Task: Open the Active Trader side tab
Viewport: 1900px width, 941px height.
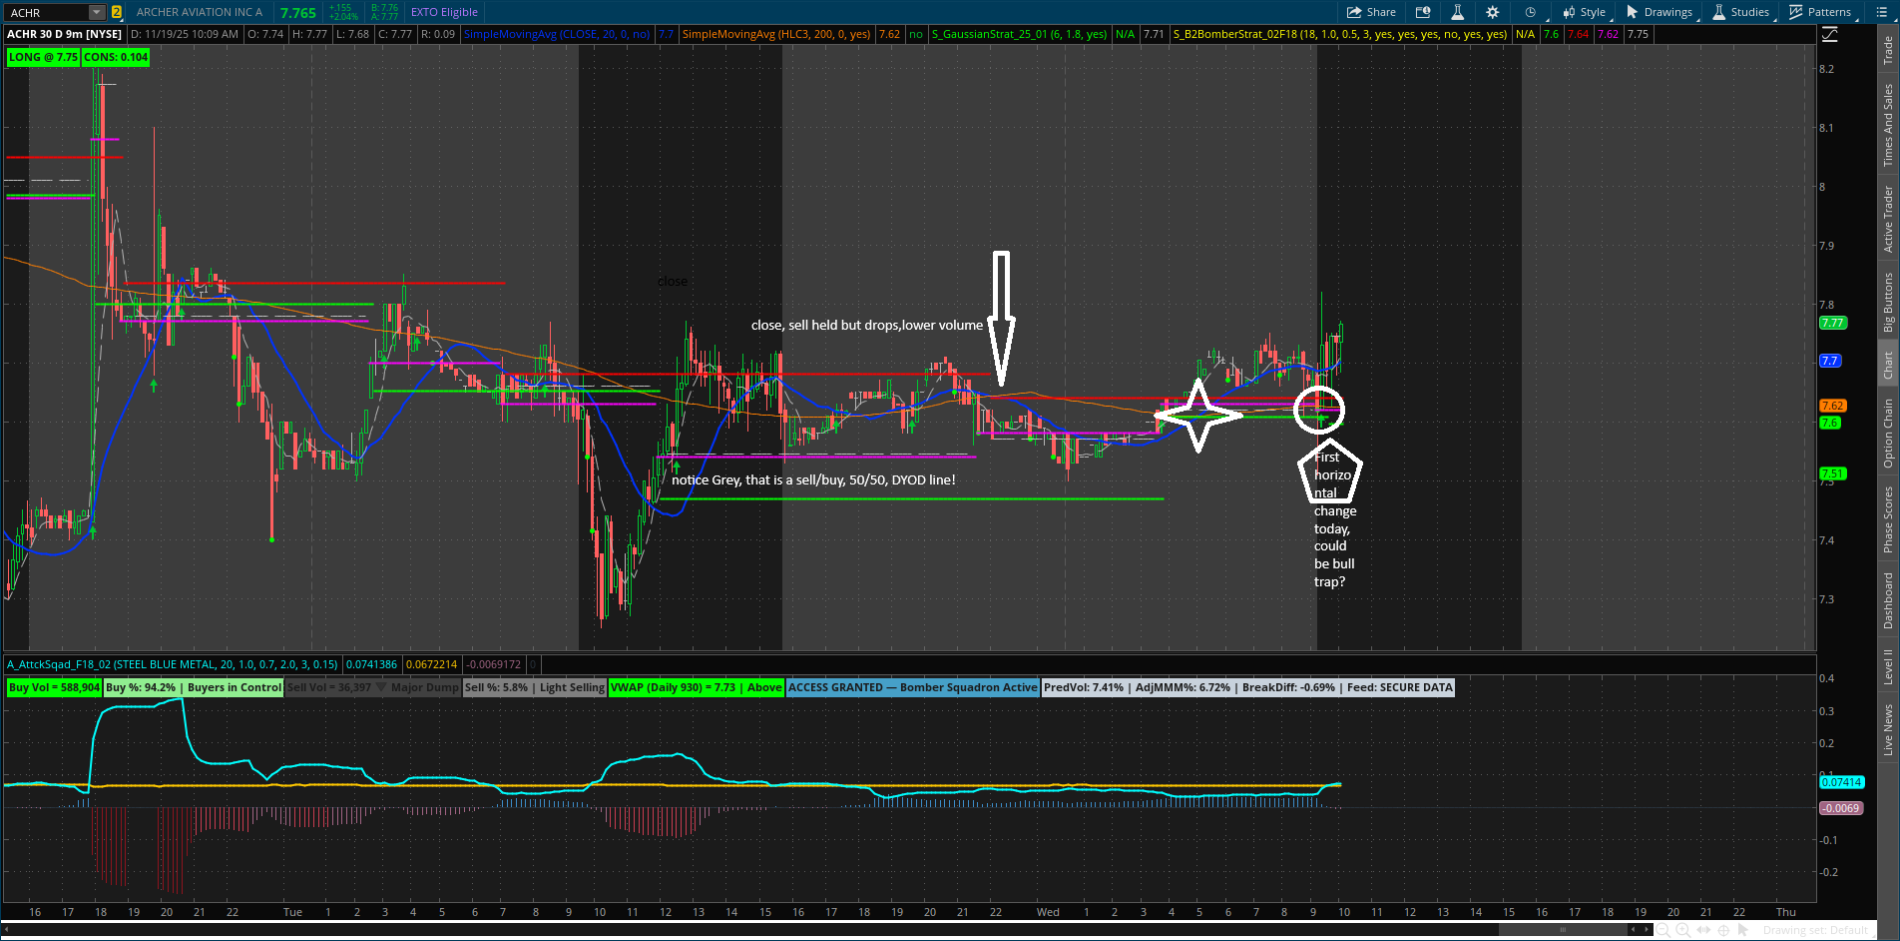Action: 1888,218
